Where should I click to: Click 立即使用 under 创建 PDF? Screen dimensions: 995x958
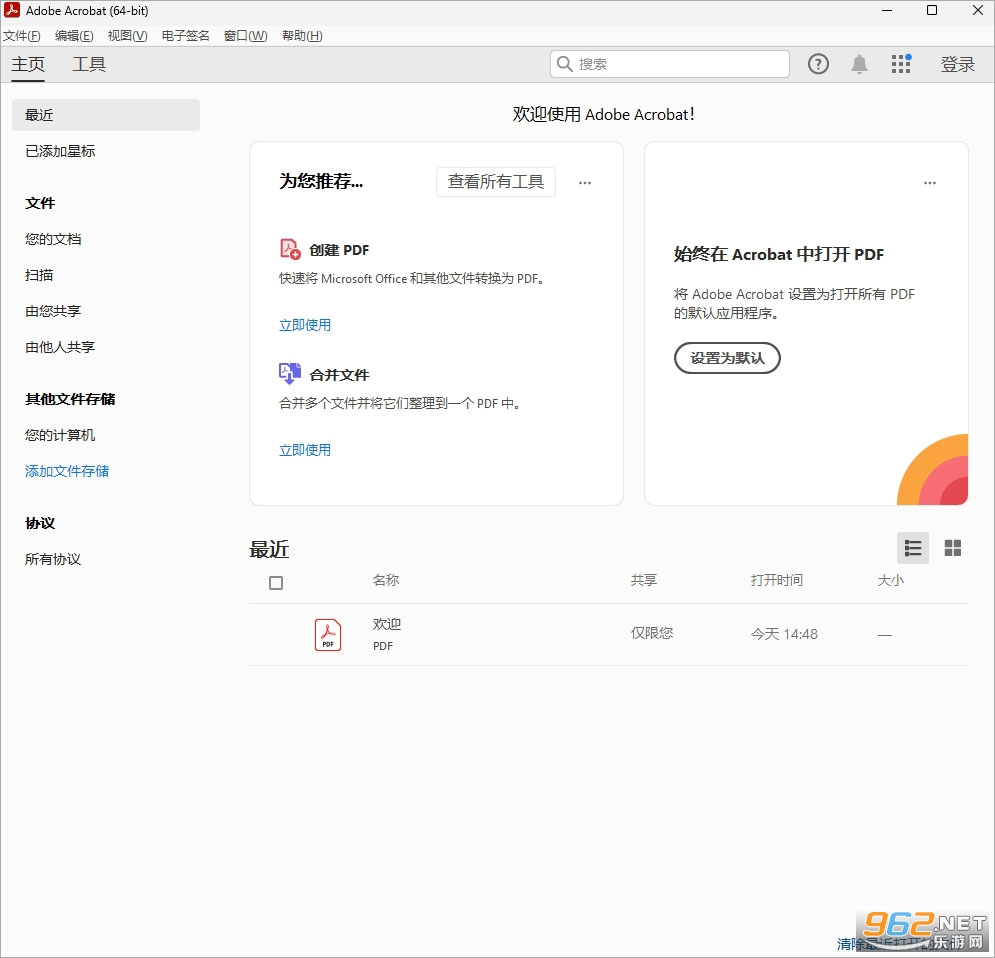305,325
